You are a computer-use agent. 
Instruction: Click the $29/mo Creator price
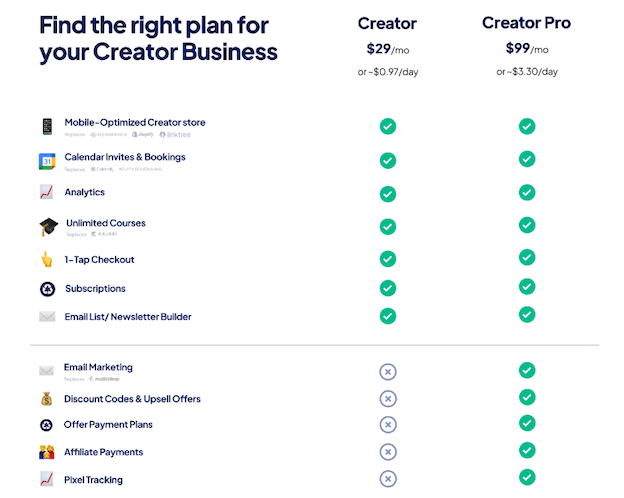[388, 48]
